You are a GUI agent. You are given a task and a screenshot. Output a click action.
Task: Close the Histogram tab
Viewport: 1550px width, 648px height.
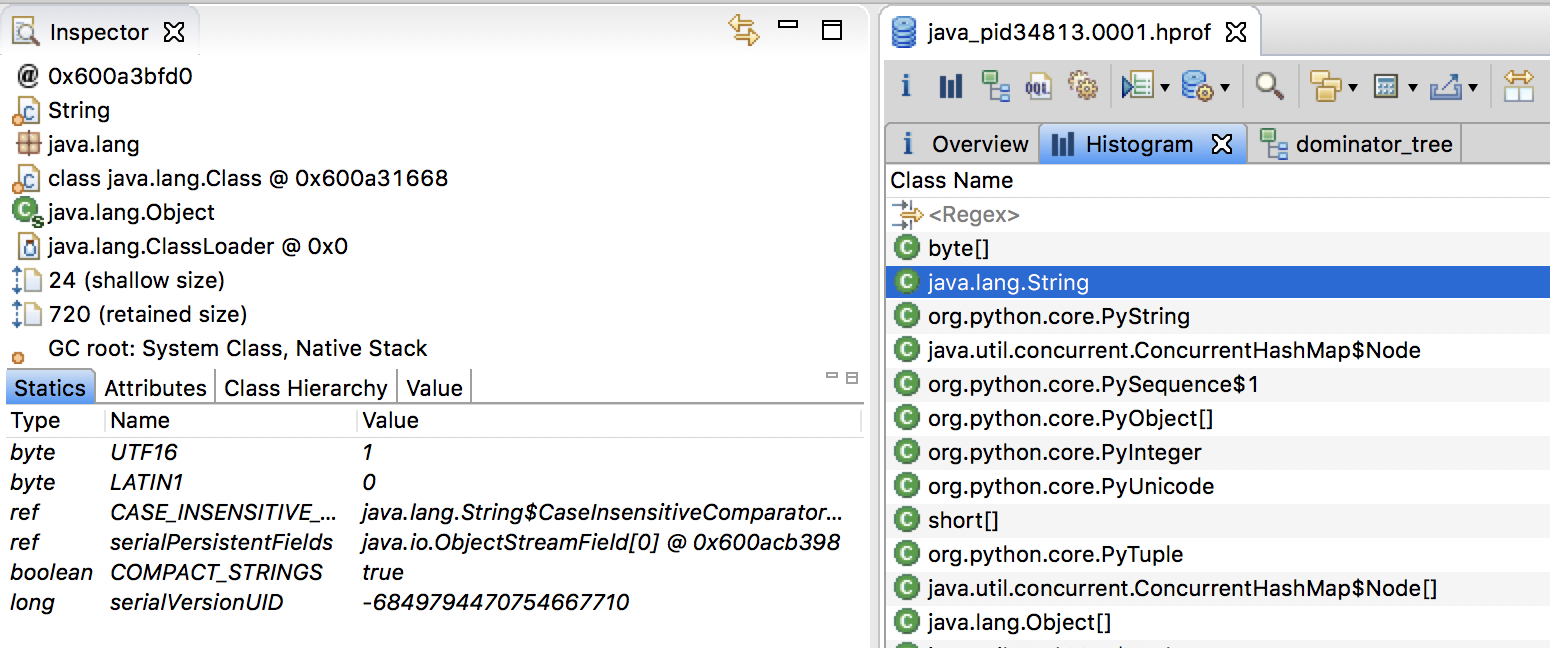(1221, 144)
